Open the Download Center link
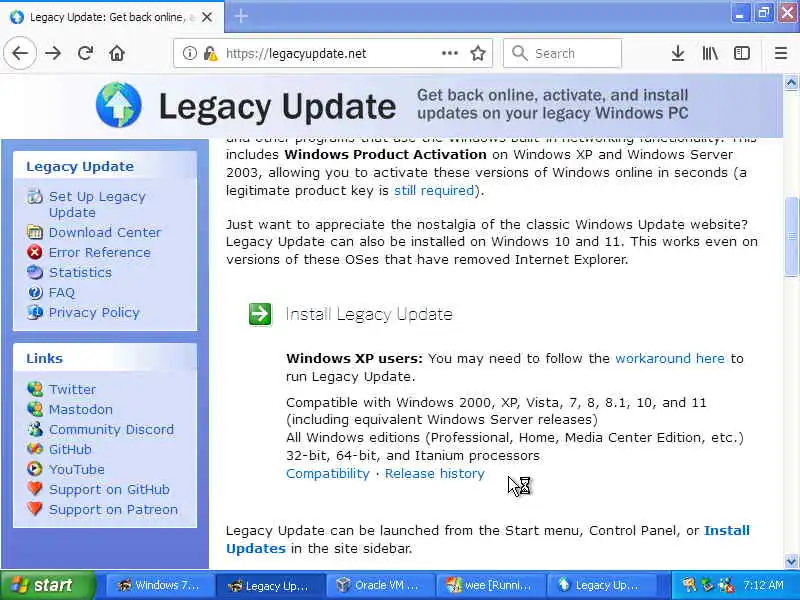800x600 pixels. (105, 233)
